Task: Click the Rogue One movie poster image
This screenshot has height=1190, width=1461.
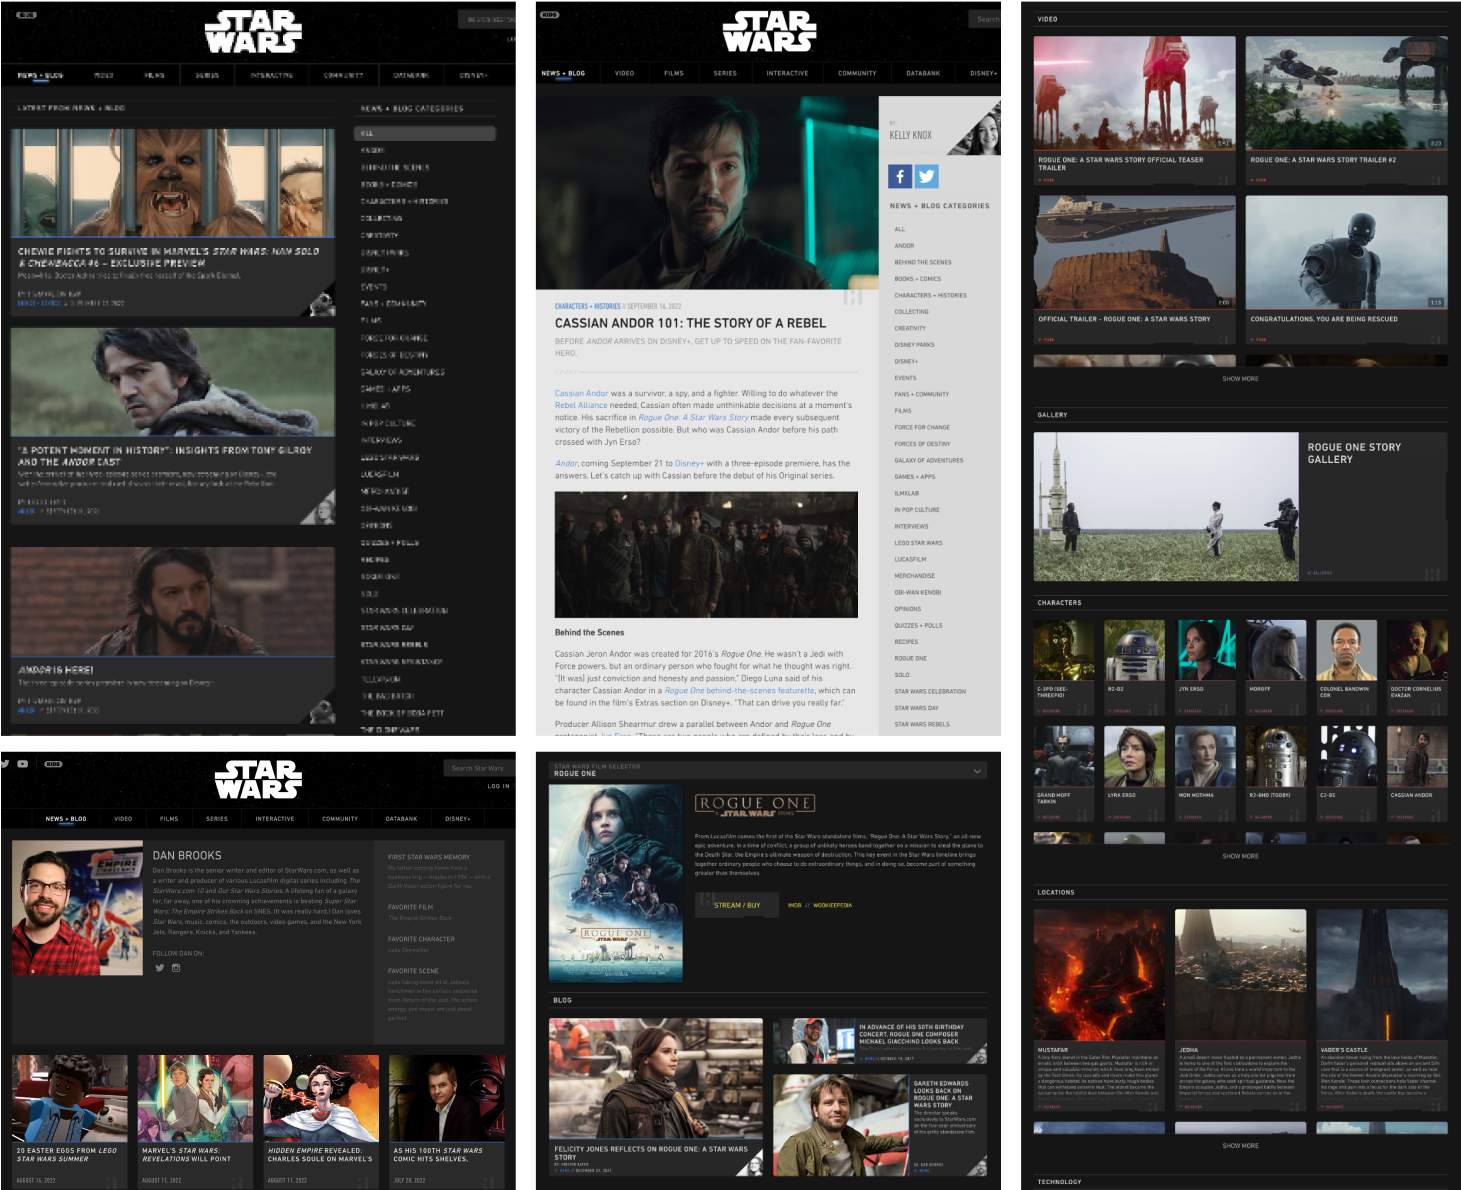Action: [x=616, y=883]
